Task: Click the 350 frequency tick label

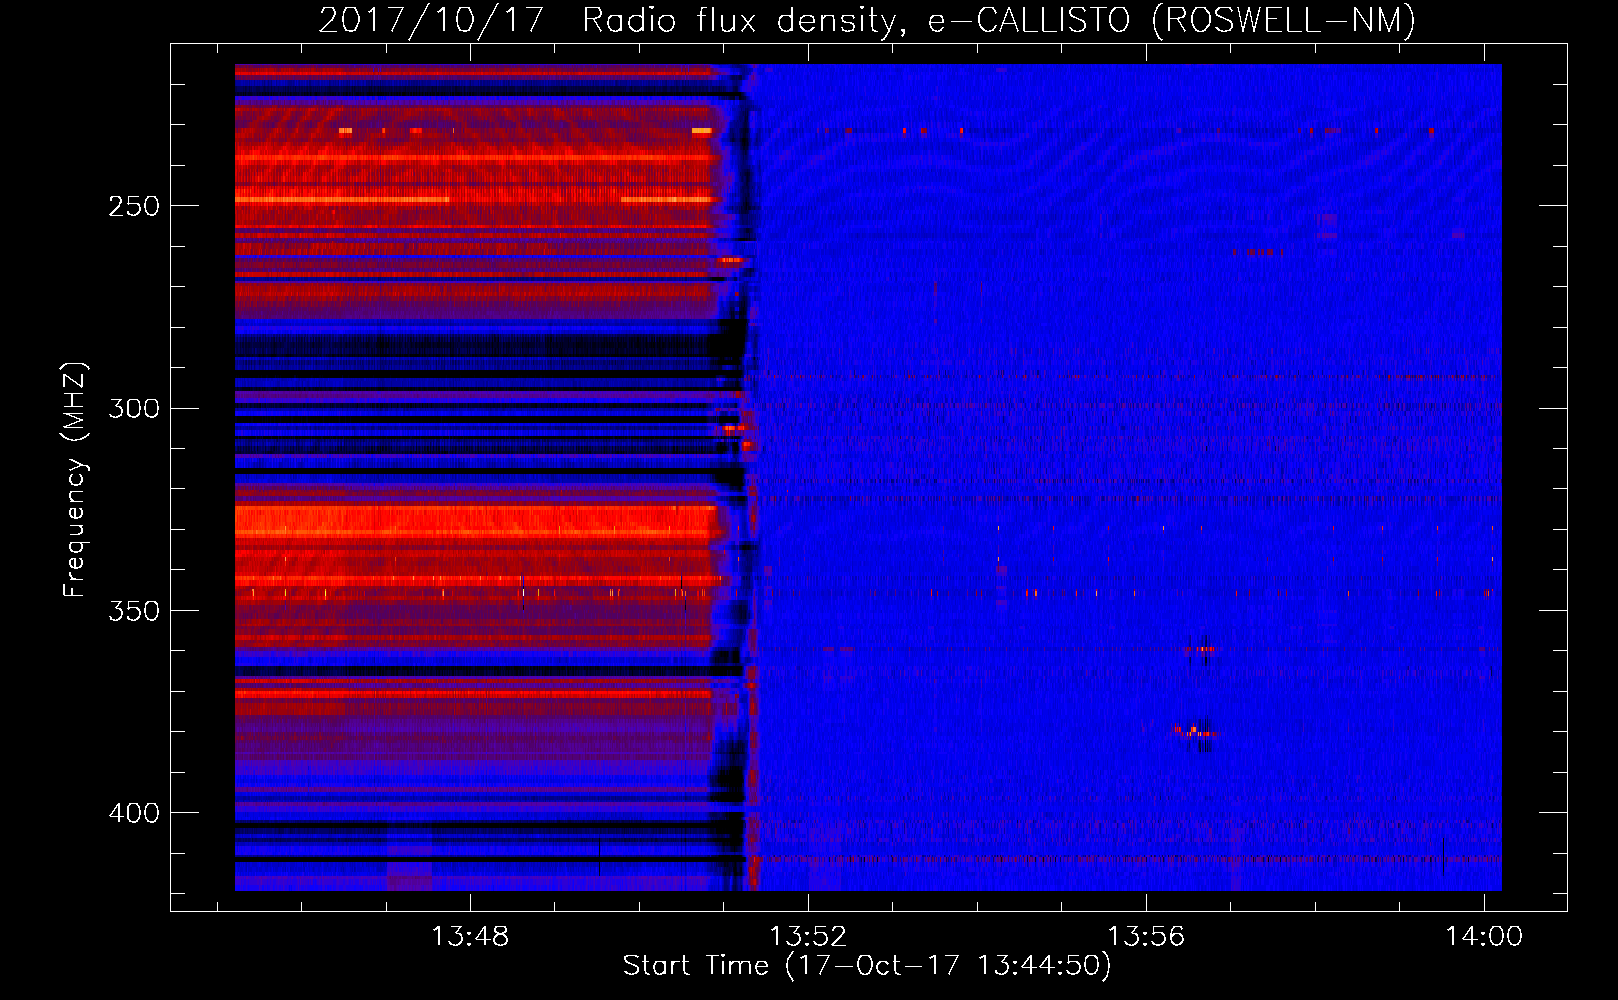Action: point(134,611)
